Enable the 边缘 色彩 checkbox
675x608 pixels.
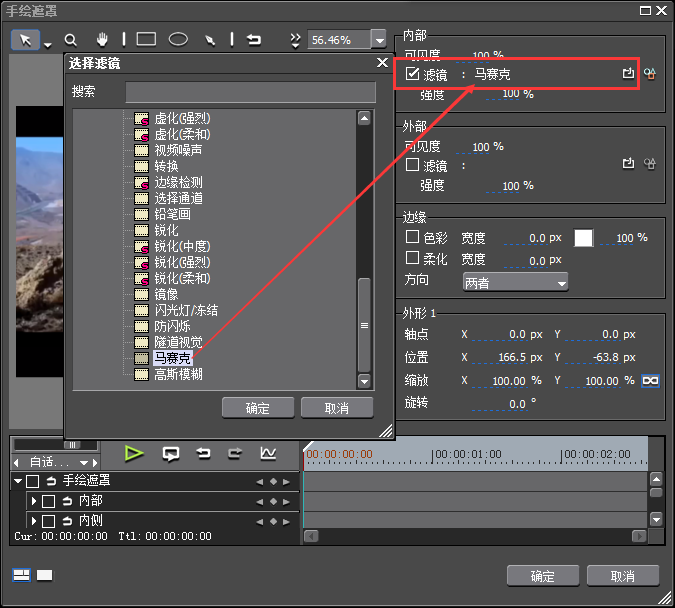click(x=412, y=236)
